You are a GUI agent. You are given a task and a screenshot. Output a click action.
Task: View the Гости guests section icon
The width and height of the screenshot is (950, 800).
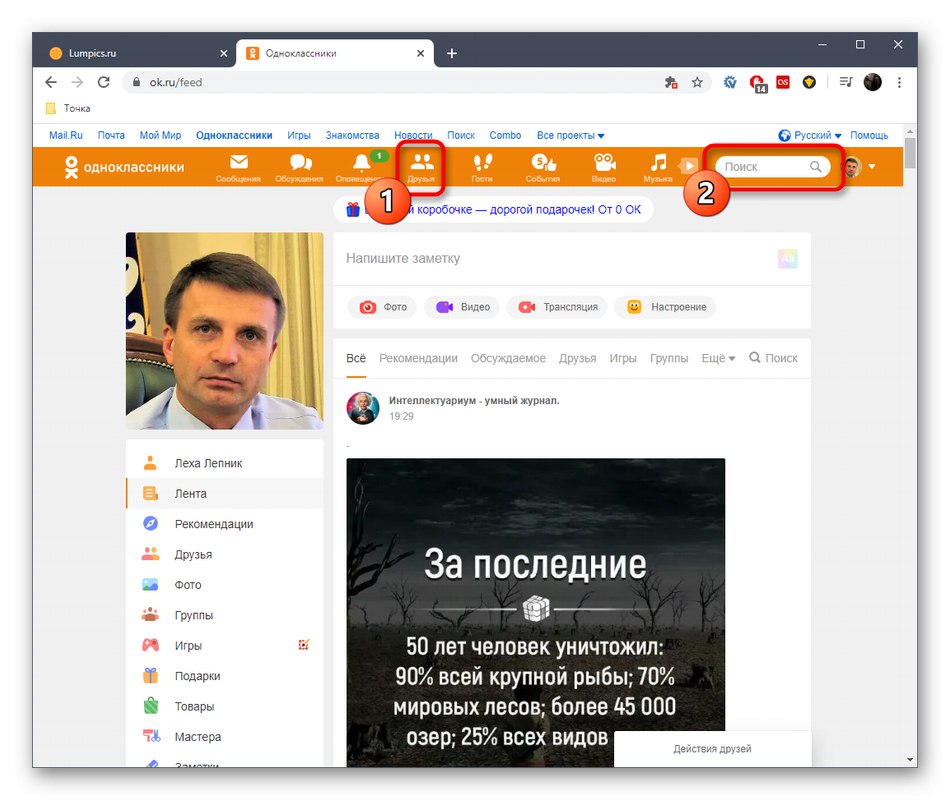click(482, 165)
